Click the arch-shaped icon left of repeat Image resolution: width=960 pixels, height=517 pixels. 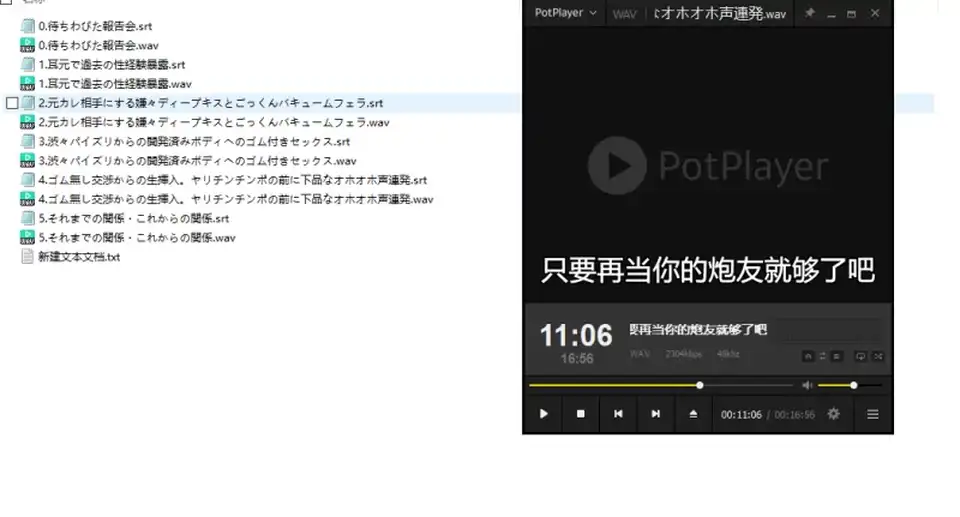tap(808, 356)
